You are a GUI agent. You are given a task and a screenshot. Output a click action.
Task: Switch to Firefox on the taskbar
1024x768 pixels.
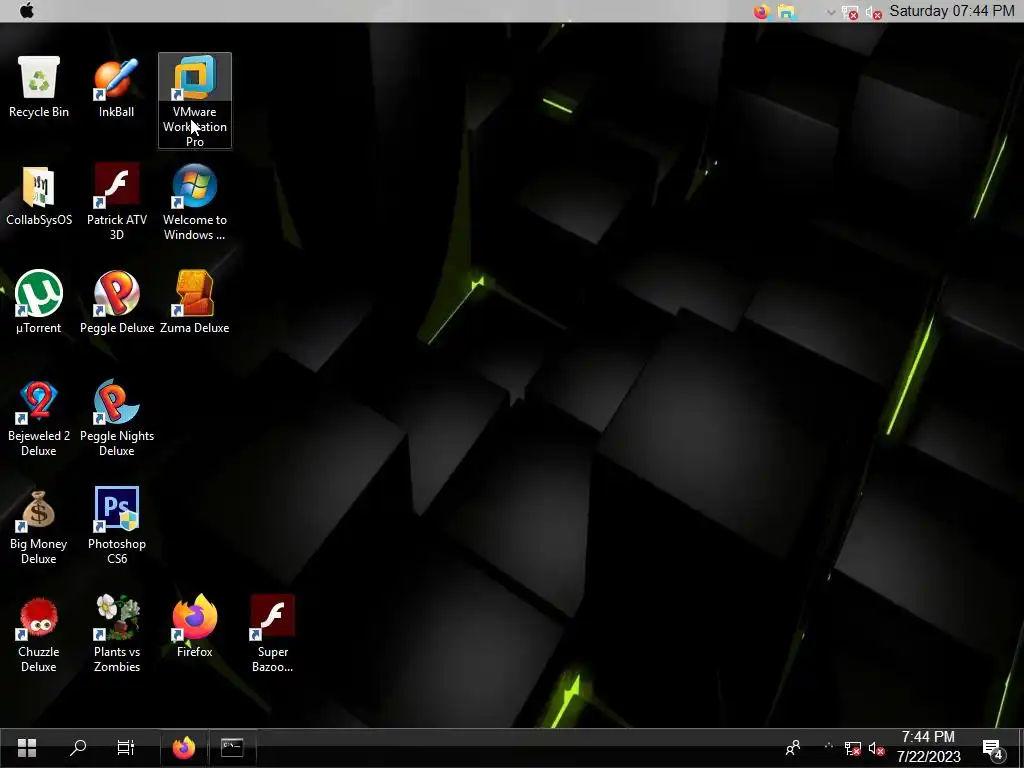(x=184, y=747)
